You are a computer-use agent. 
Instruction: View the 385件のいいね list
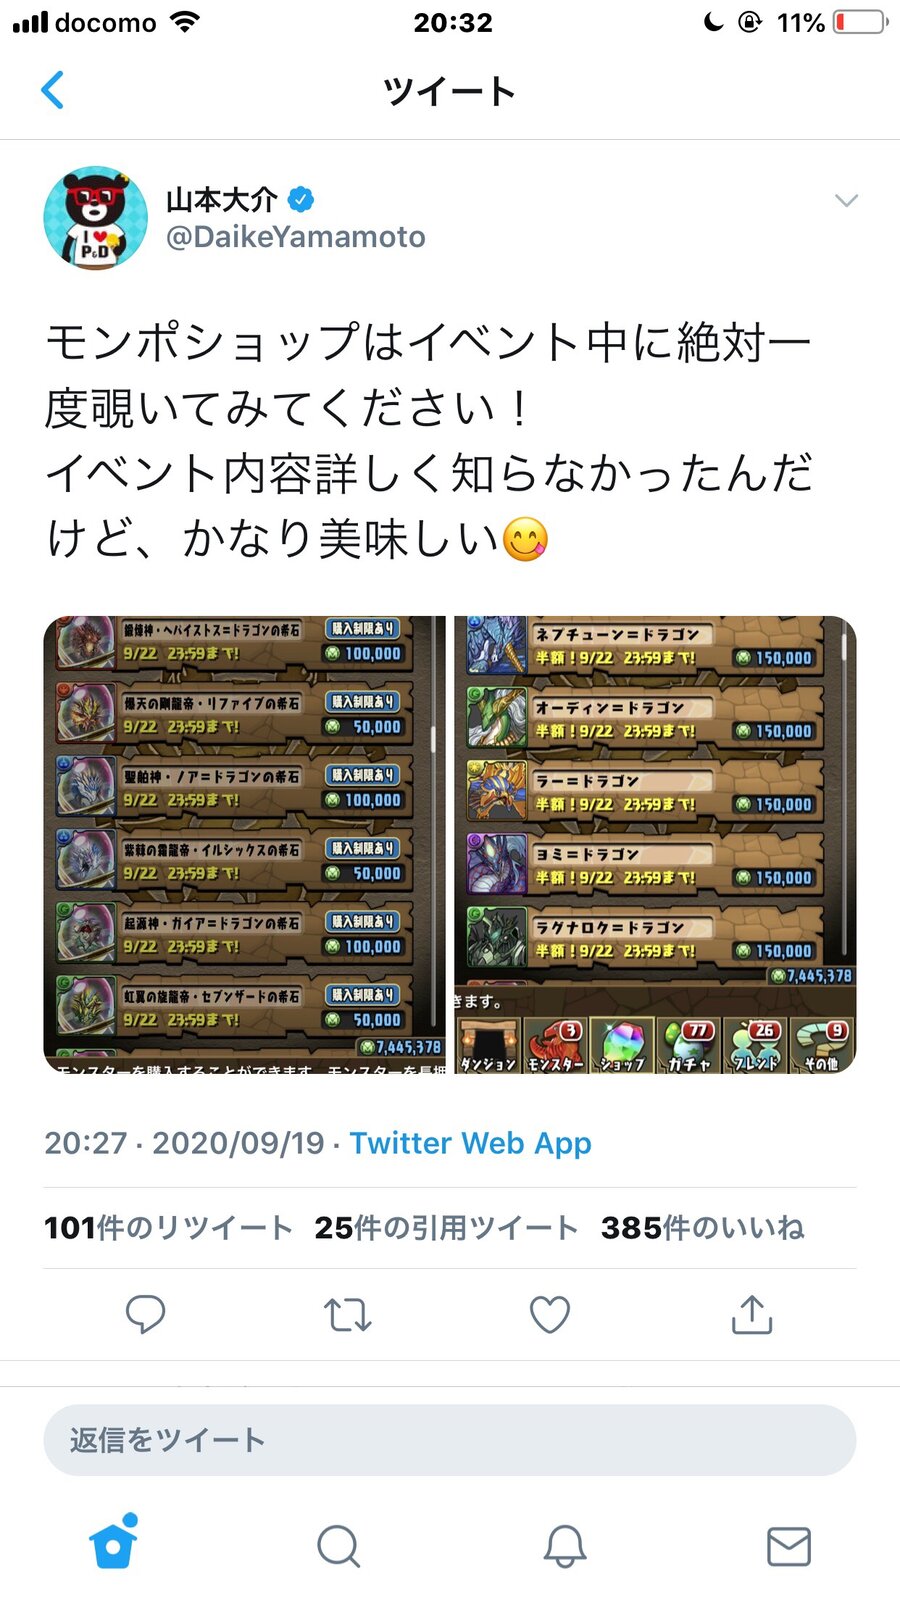[x=703, y=1227]
